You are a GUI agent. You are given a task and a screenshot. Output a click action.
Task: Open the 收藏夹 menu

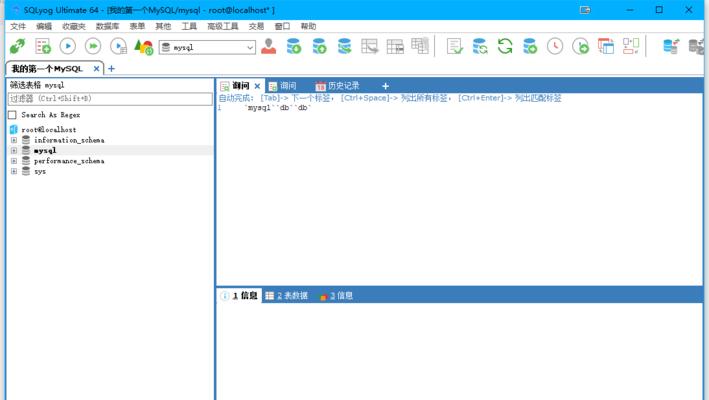pyautogui.click(x=74, y=26)
